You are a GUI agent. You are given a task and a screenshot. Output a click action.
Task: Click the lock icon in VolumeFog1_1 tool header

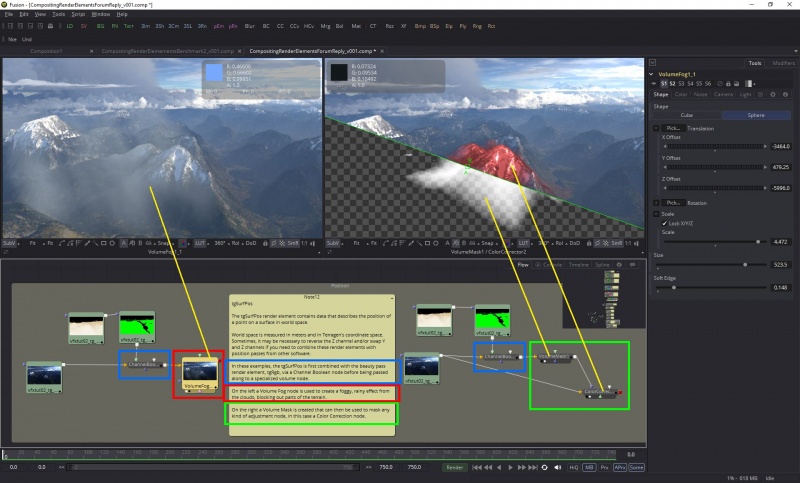coord(728,84)
